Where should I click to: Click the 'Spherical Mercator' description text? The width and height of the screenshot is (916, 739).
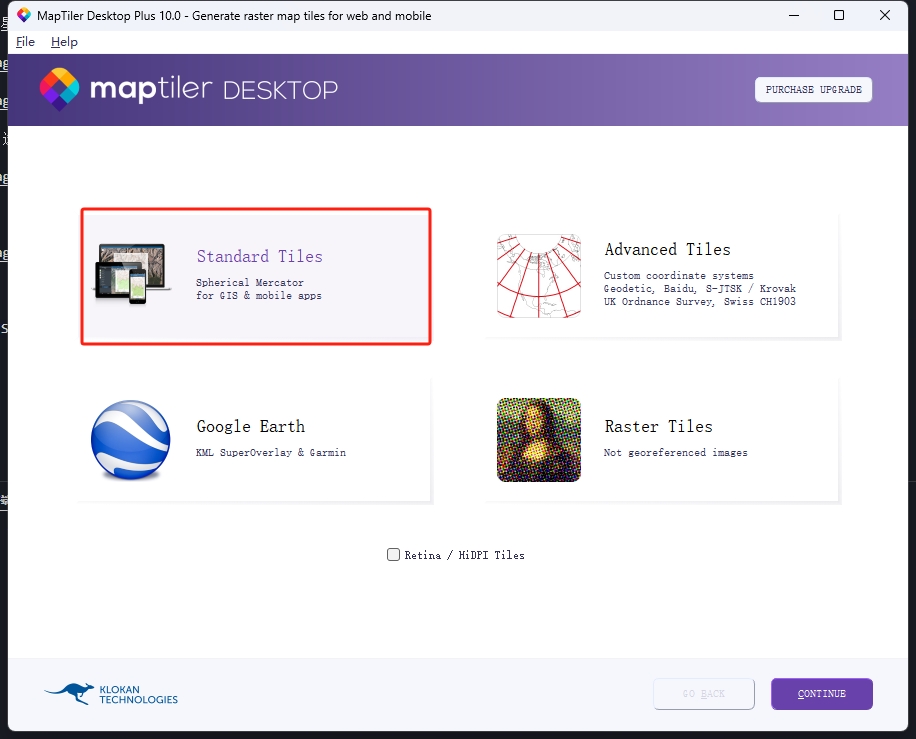click(x=250, y=282)
